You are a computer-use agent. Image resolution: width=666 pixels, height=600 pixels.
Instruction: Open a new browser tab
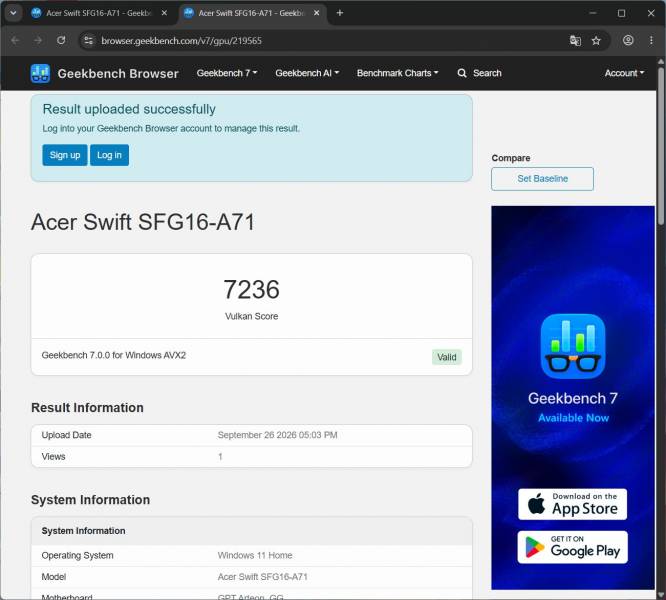(x=339, y=13)
